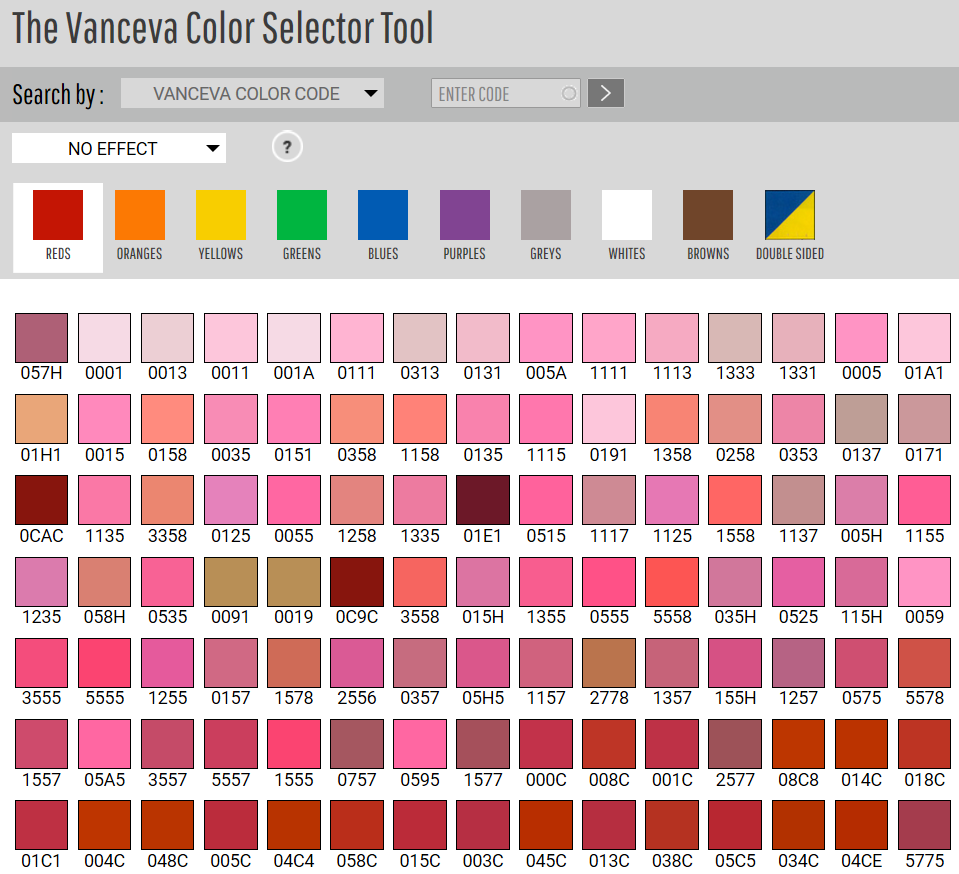Show the Purples color category
959x874 pixels.
(x=465, y=226)
